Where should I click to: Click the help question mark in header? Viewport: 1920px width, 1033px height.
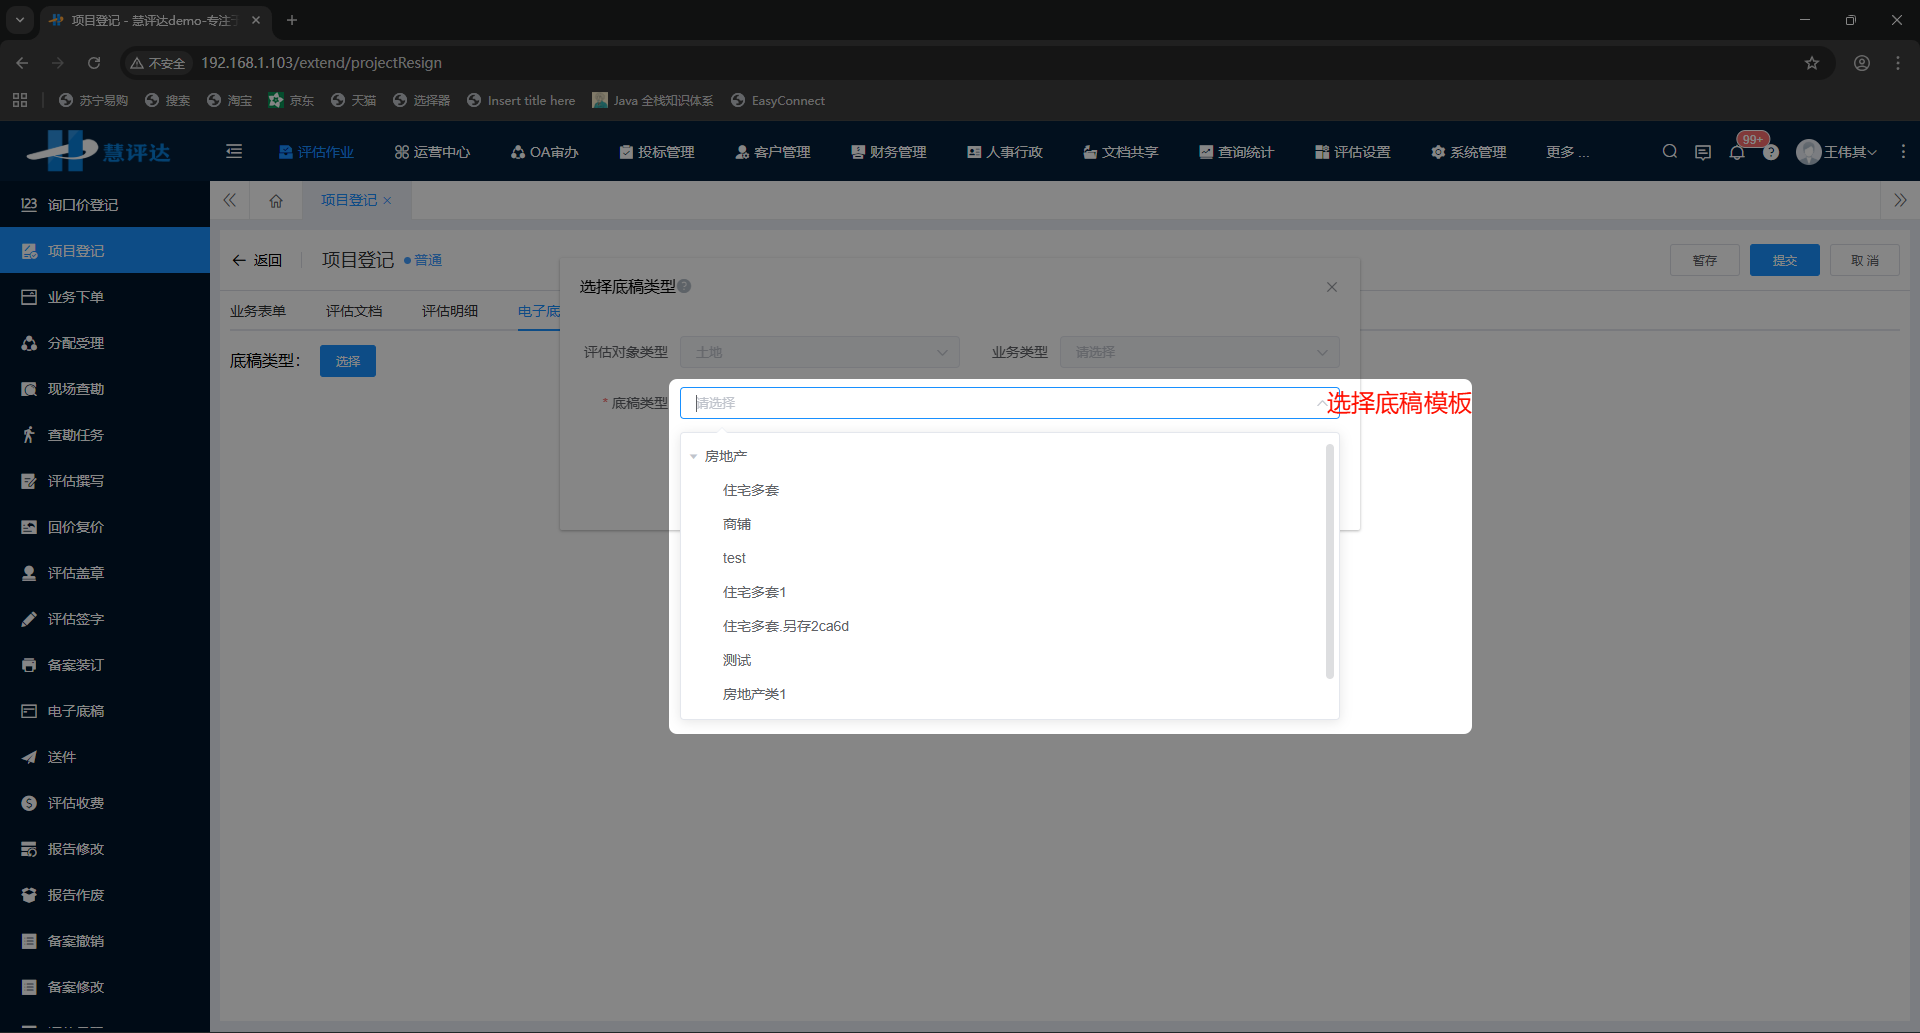pyautogui.click(x=1771, y=153)
